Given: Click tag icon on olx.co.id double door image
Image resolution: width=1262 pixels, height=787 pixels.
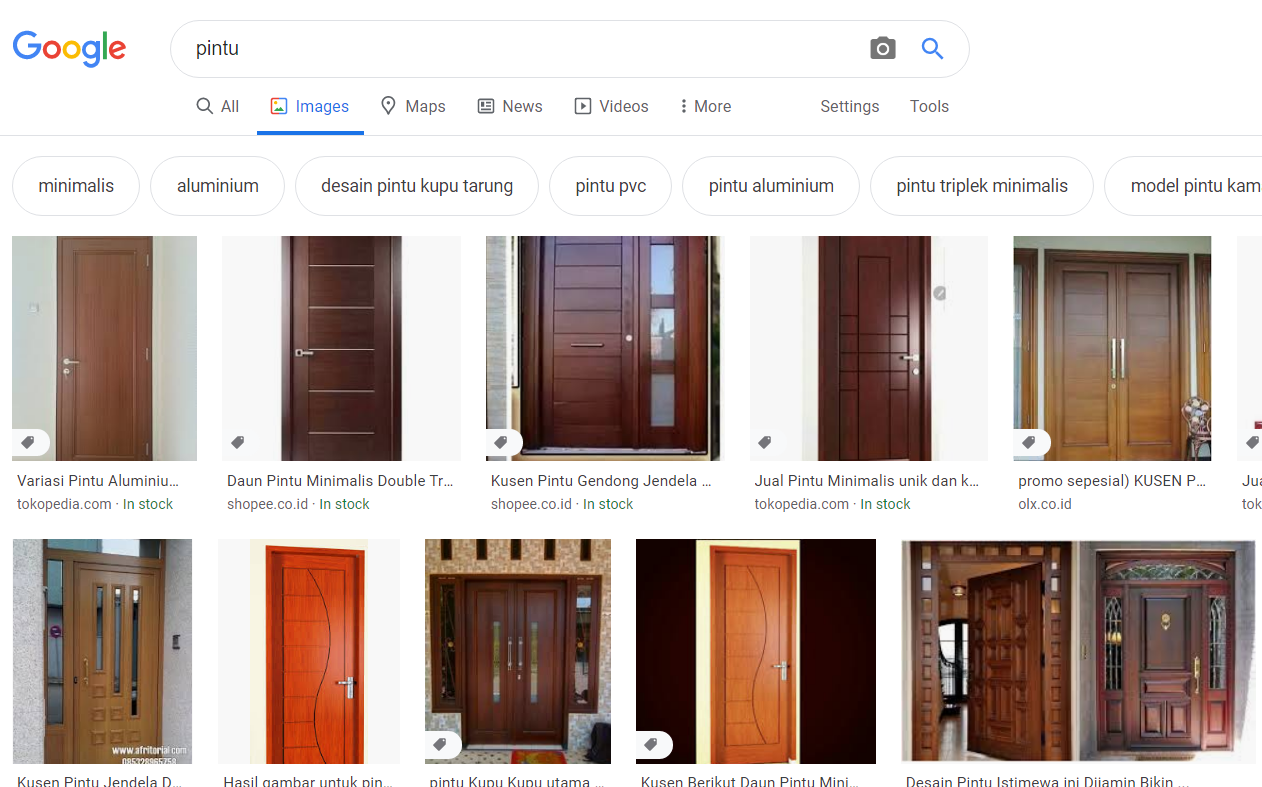Looking at the screenshot, I should click(x=1028, y=442).
